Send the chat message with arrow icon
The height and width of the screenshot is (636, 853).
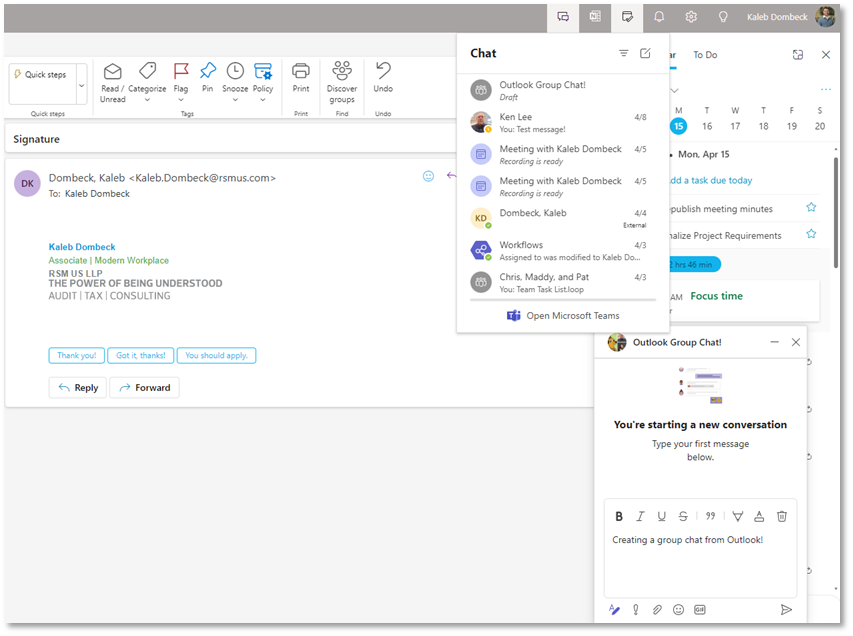click(x=786, y=609)
